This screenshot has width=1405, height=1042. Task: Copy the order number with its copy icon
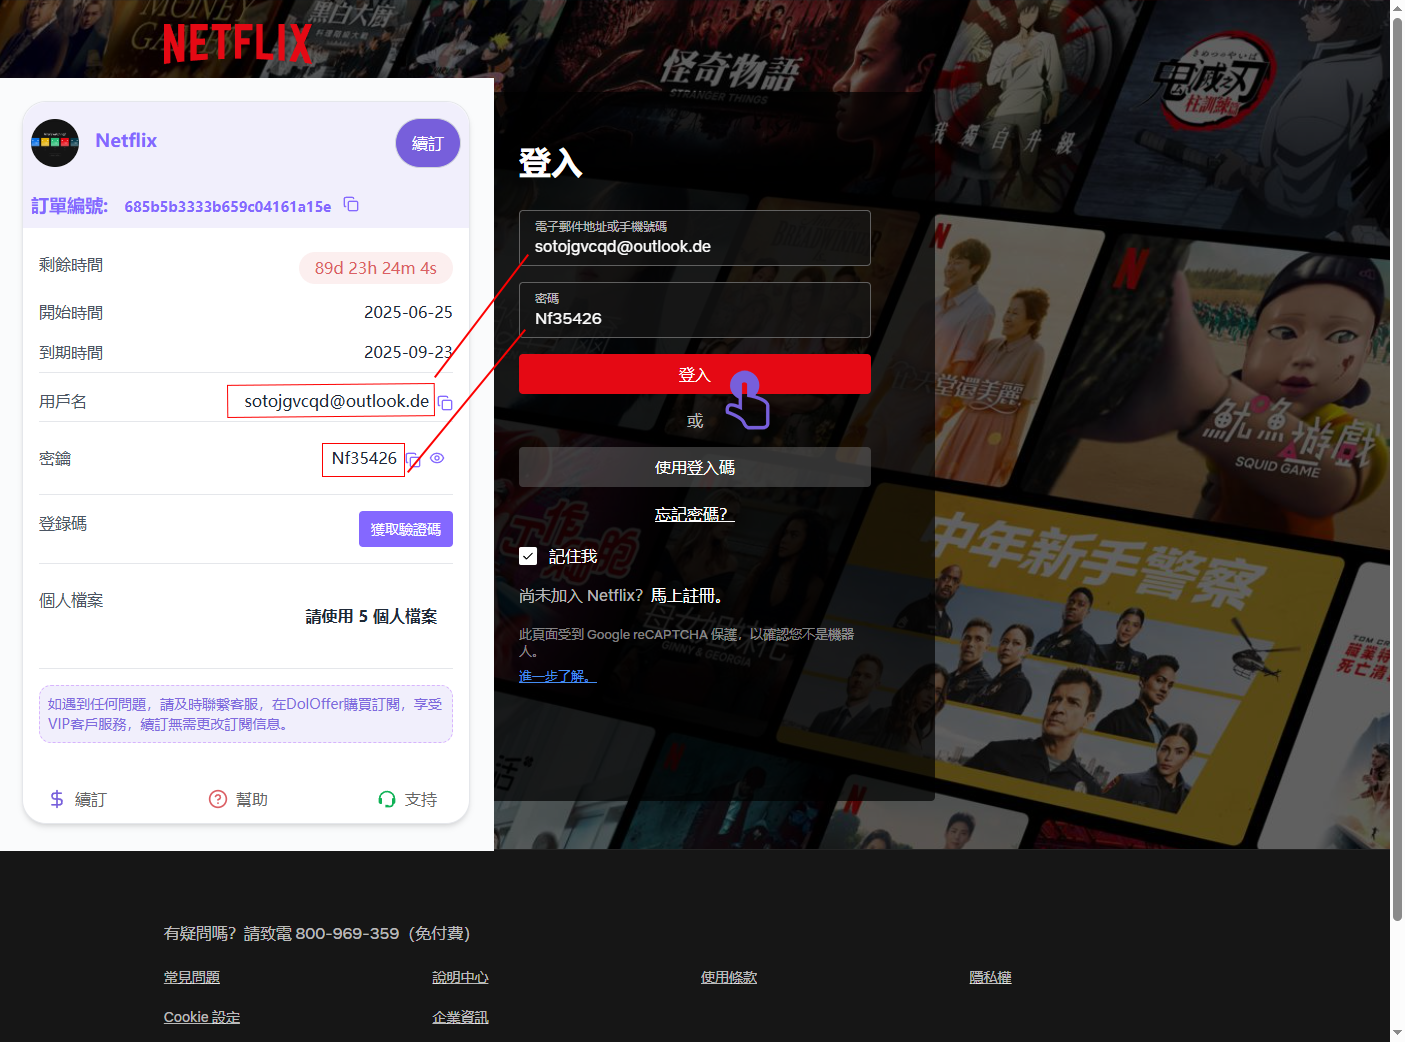point(351,205)
